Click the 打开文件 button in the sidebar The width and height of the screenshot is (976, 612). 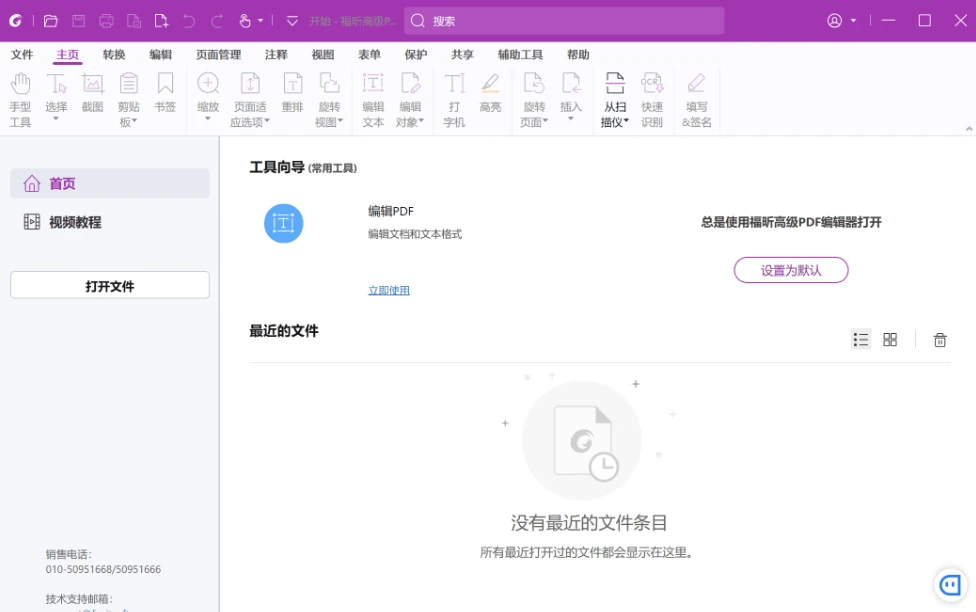tap(110, 286)
